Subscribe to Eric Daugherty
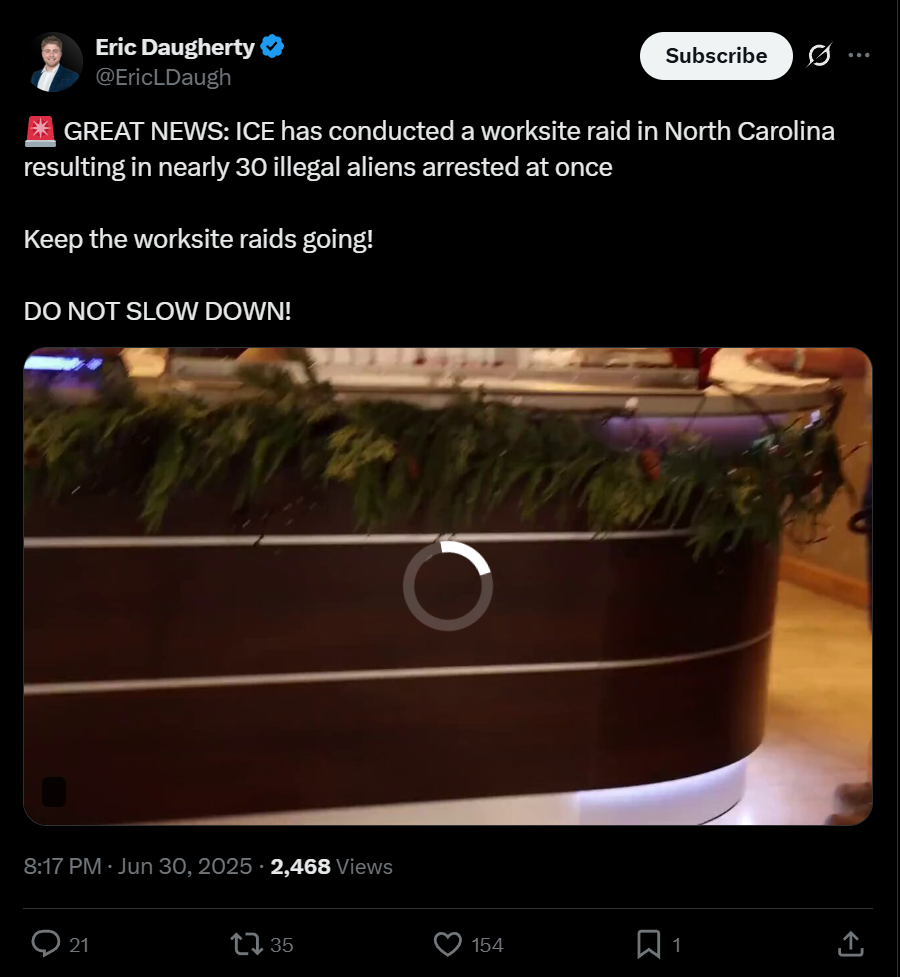This screenshot has height=977, width=900. coord(716,56)
